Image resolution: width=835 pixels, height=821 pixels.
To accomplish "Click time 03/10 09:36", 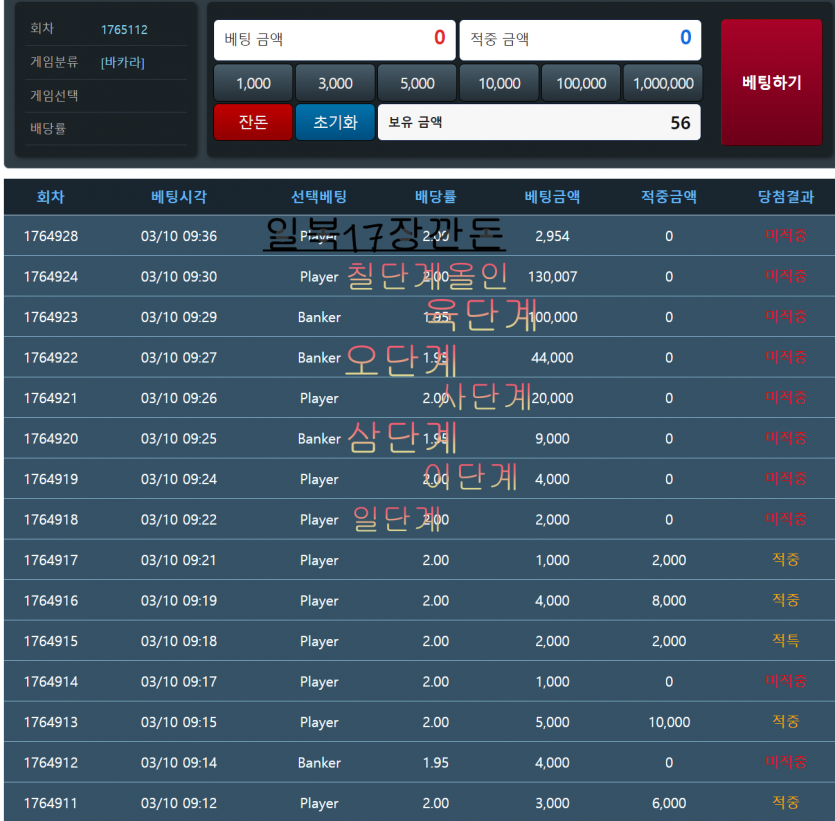I will pos(179,236).
